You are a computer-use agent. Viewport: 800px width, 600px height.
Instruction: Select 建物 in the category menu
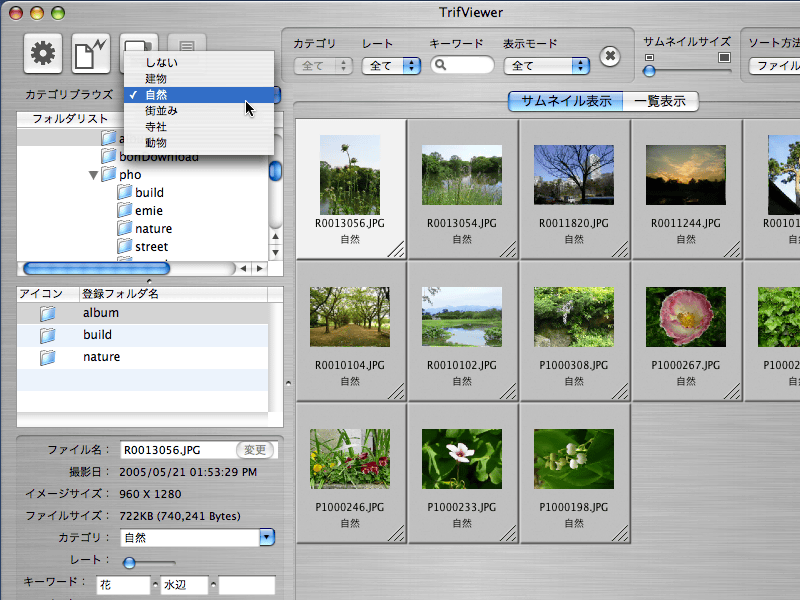click(x=199, y=79)
